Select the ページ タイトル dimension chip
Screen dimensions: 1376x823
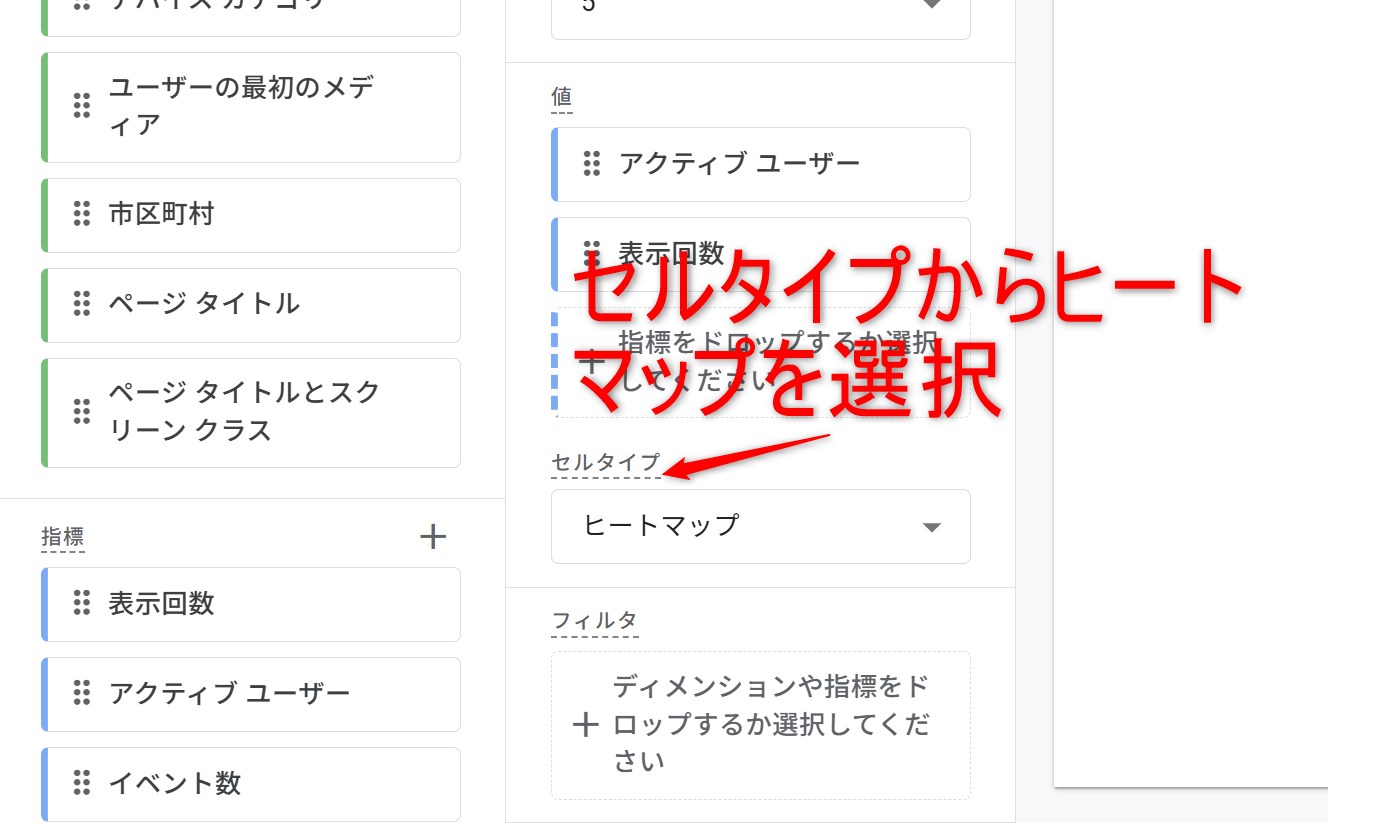pyautogui.click(x=251, y=305)
